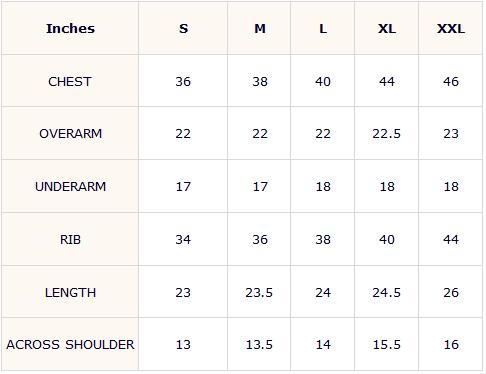Click the length value 23.5 for M

259,292
